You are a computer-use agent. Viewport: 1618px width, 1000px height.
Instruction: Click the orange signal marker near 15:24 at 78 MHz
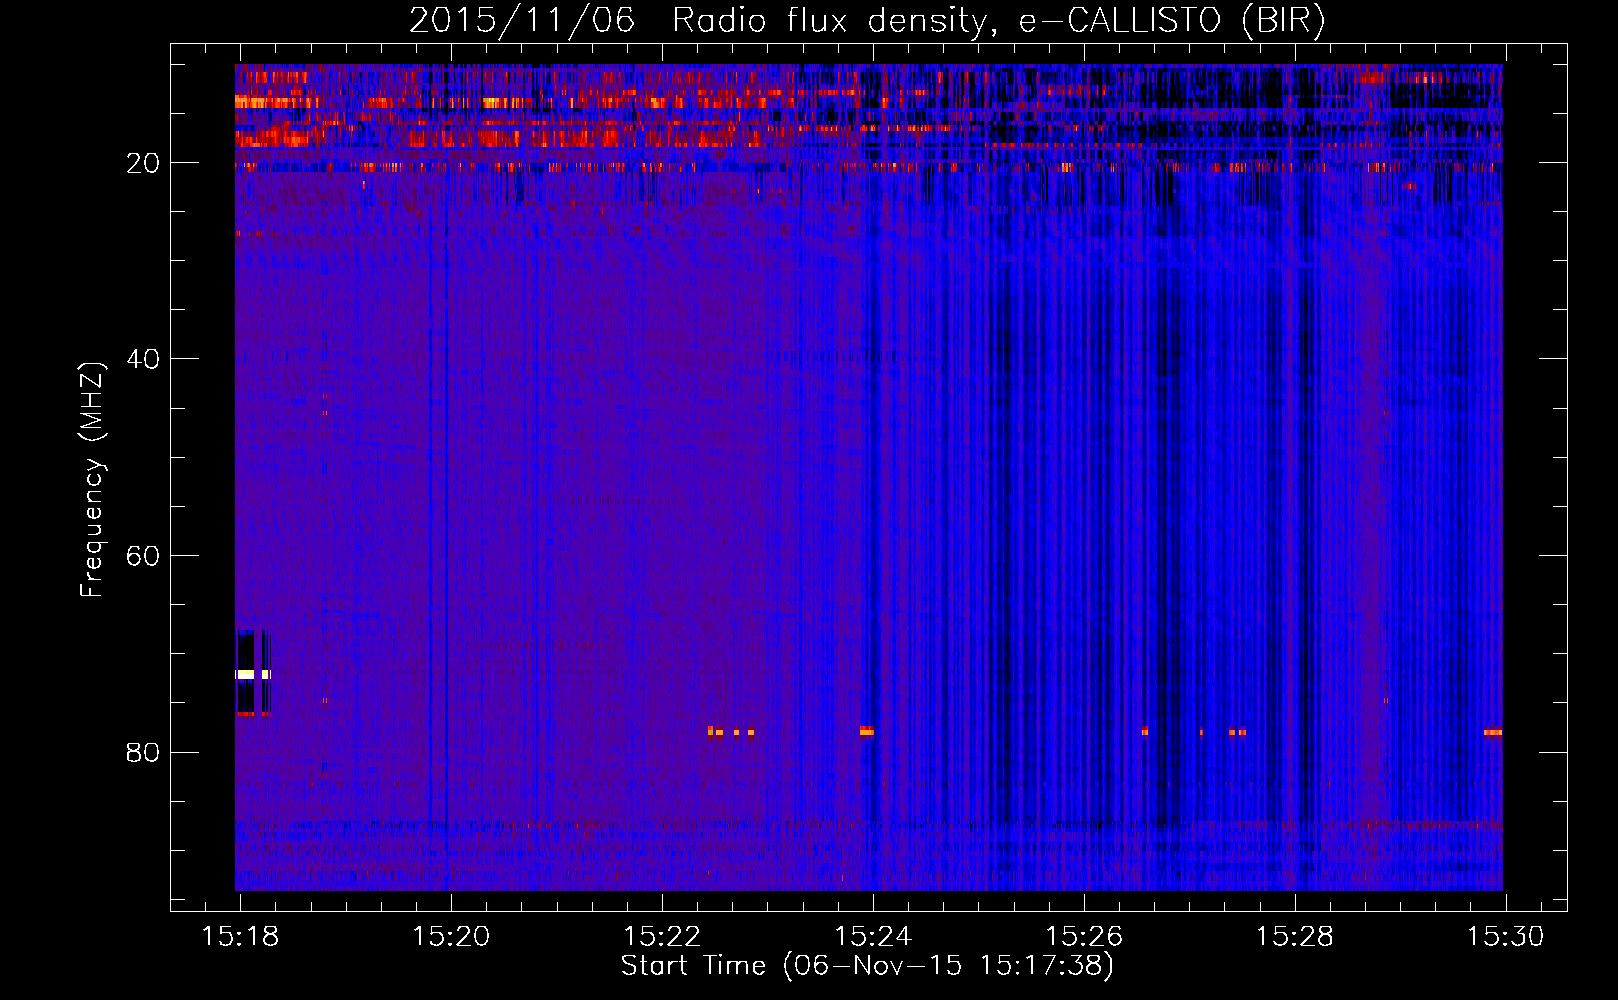866,731
